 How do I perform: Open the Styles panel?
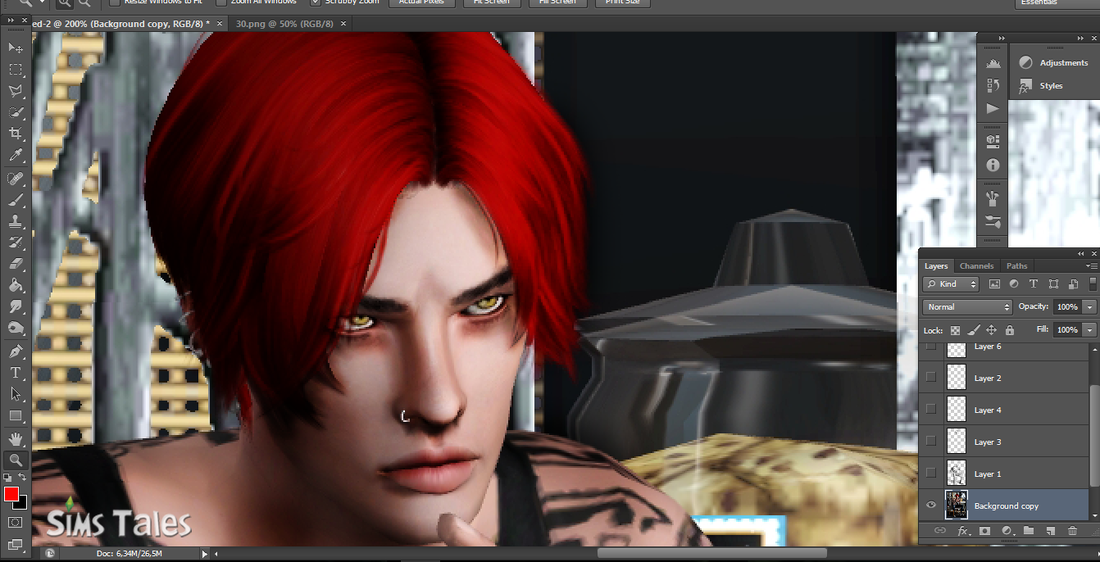pyautogui.click(x=1042, y=86)
